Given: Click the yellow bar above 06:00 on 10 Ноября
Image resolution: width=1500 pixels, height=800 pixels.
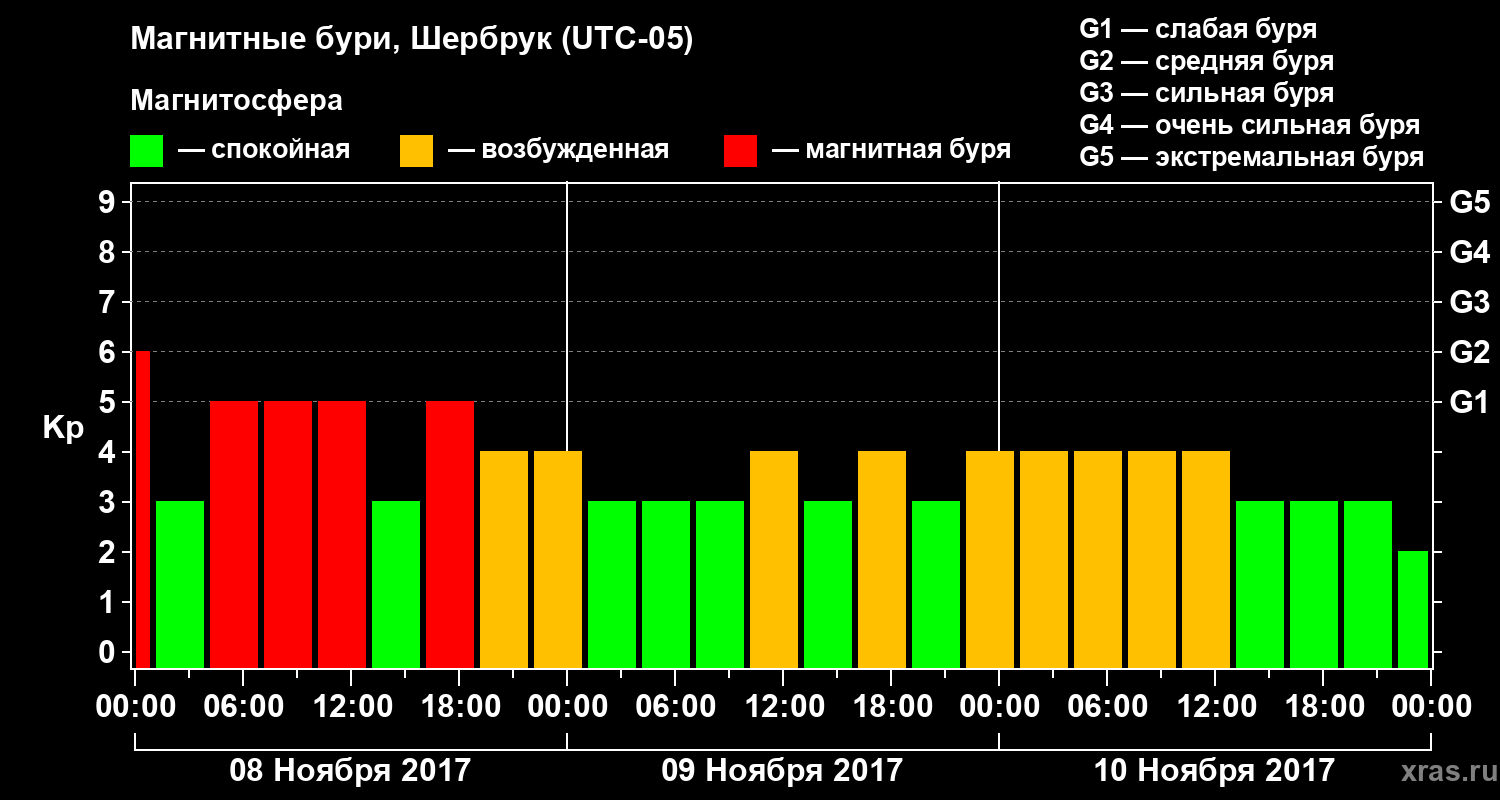Looking at the screenshot, I should [1098, 559].
